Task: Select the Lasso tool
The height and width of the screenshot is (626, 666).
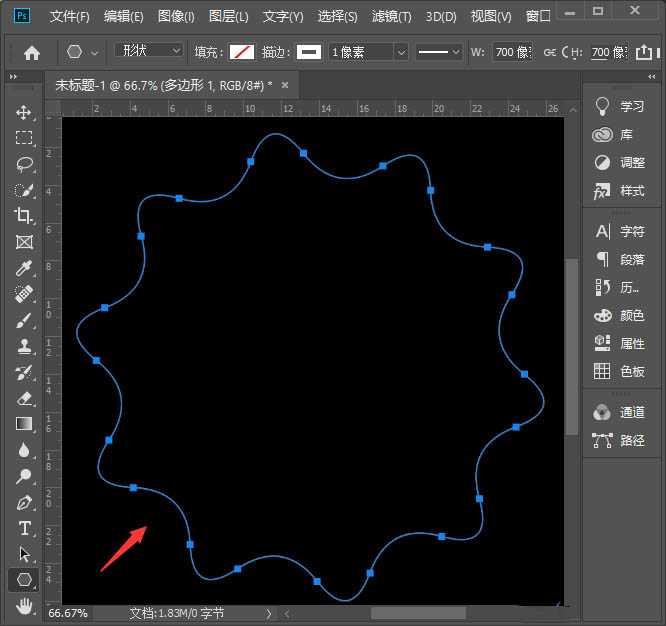Action: [24, 164]
